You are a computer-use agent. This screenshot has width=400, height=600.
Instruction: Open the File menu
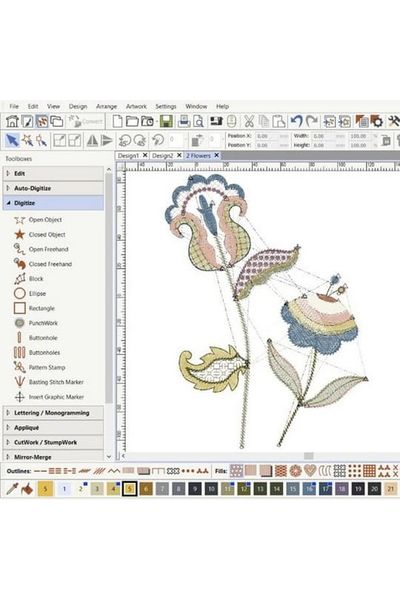[x=14, y=106]
